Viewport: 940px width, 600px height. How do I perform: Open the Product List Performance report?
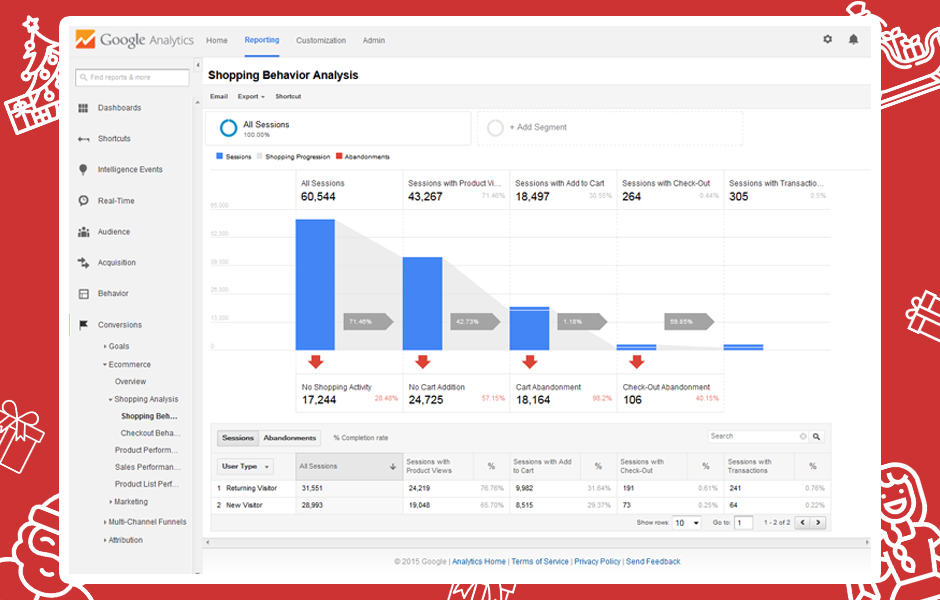click(x=147, y=484)
